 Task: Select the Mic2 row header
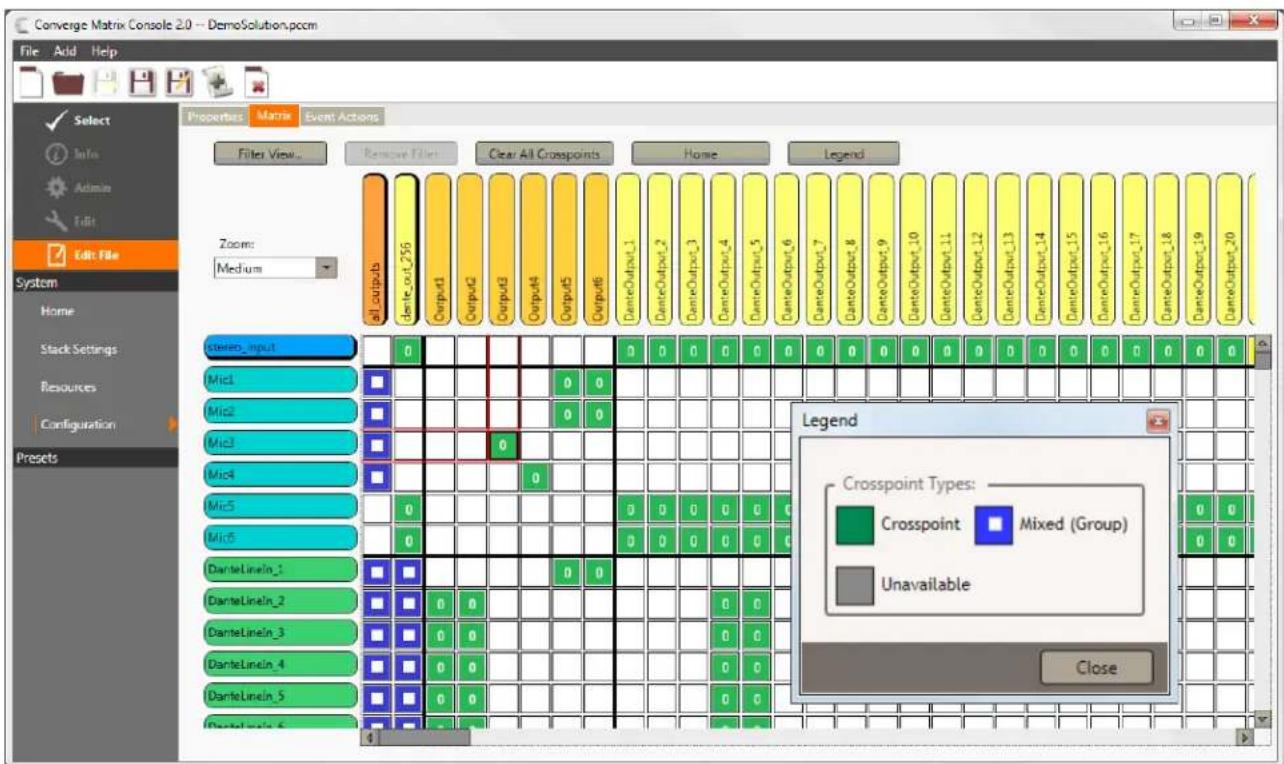[x=279, y=411]
